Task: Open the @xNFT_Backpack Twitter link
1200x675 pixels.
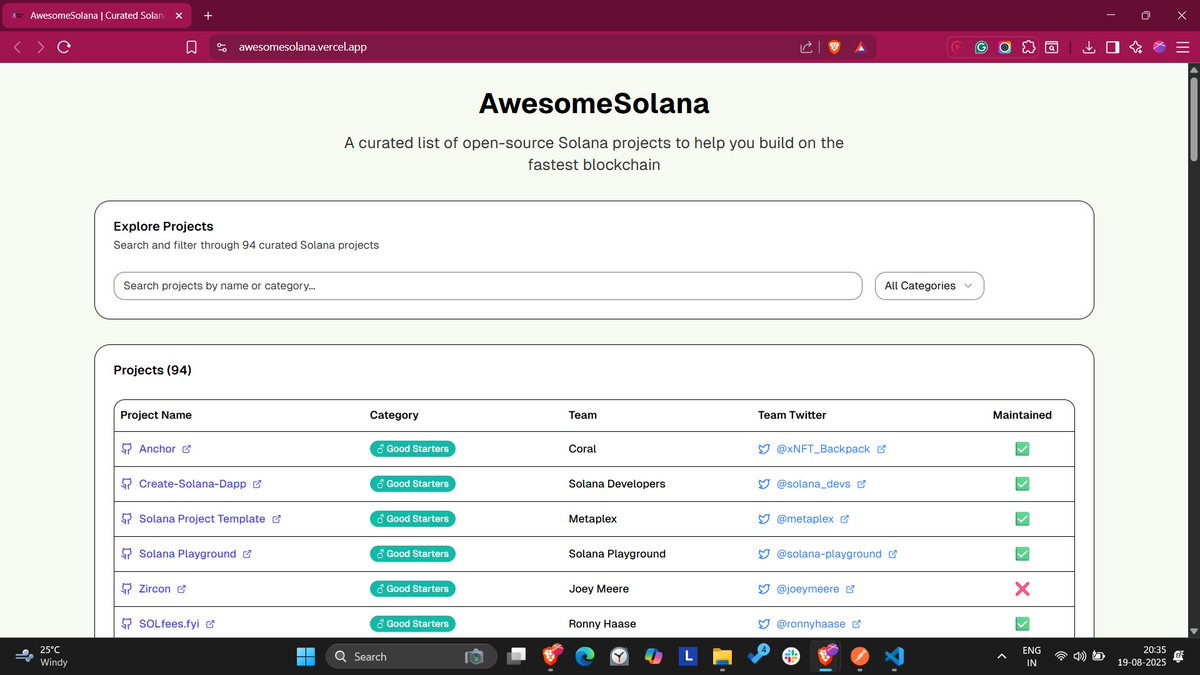Action: [823, 449]
